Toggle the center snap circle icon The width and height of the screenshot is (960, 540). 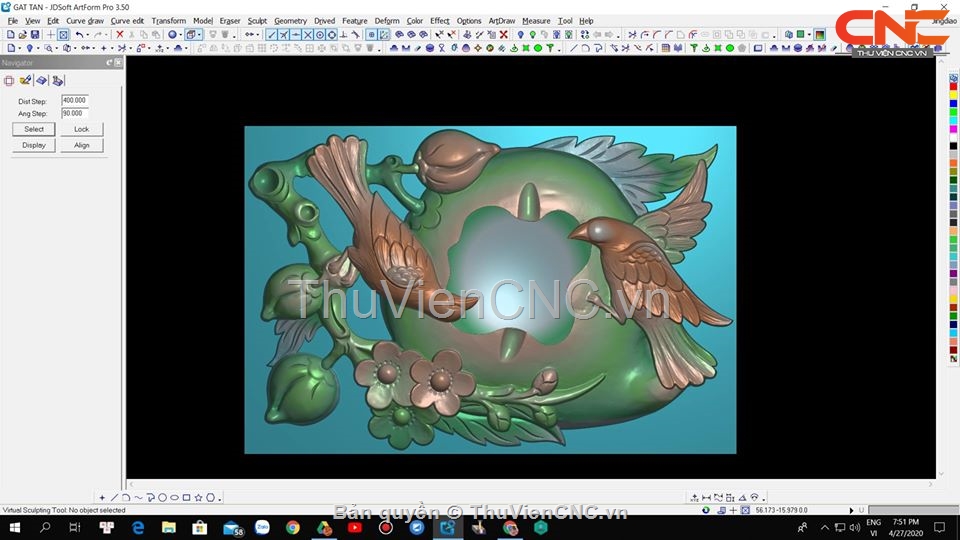(x=320, y=35)
